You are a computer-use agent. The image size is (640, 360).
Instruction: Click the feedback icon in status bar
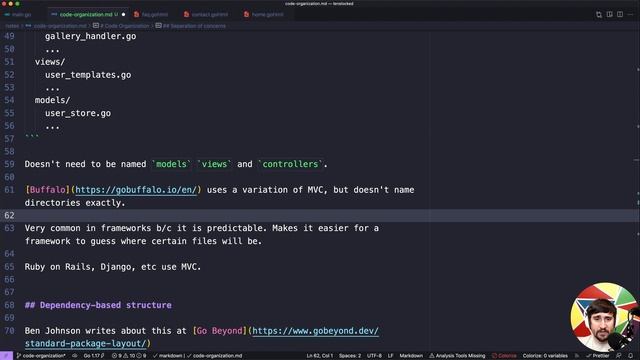tap(619, 356)
